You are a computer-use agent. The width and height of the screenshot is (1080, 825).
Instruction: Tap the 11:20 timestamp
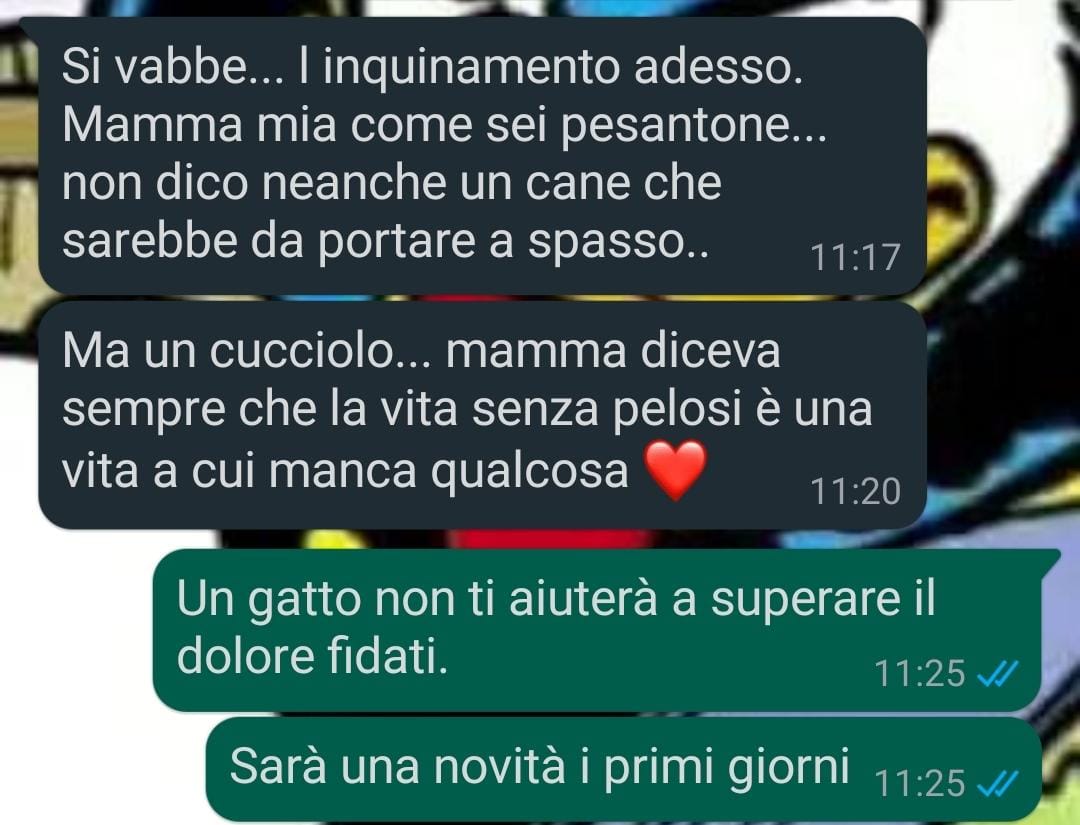[855, 492]
